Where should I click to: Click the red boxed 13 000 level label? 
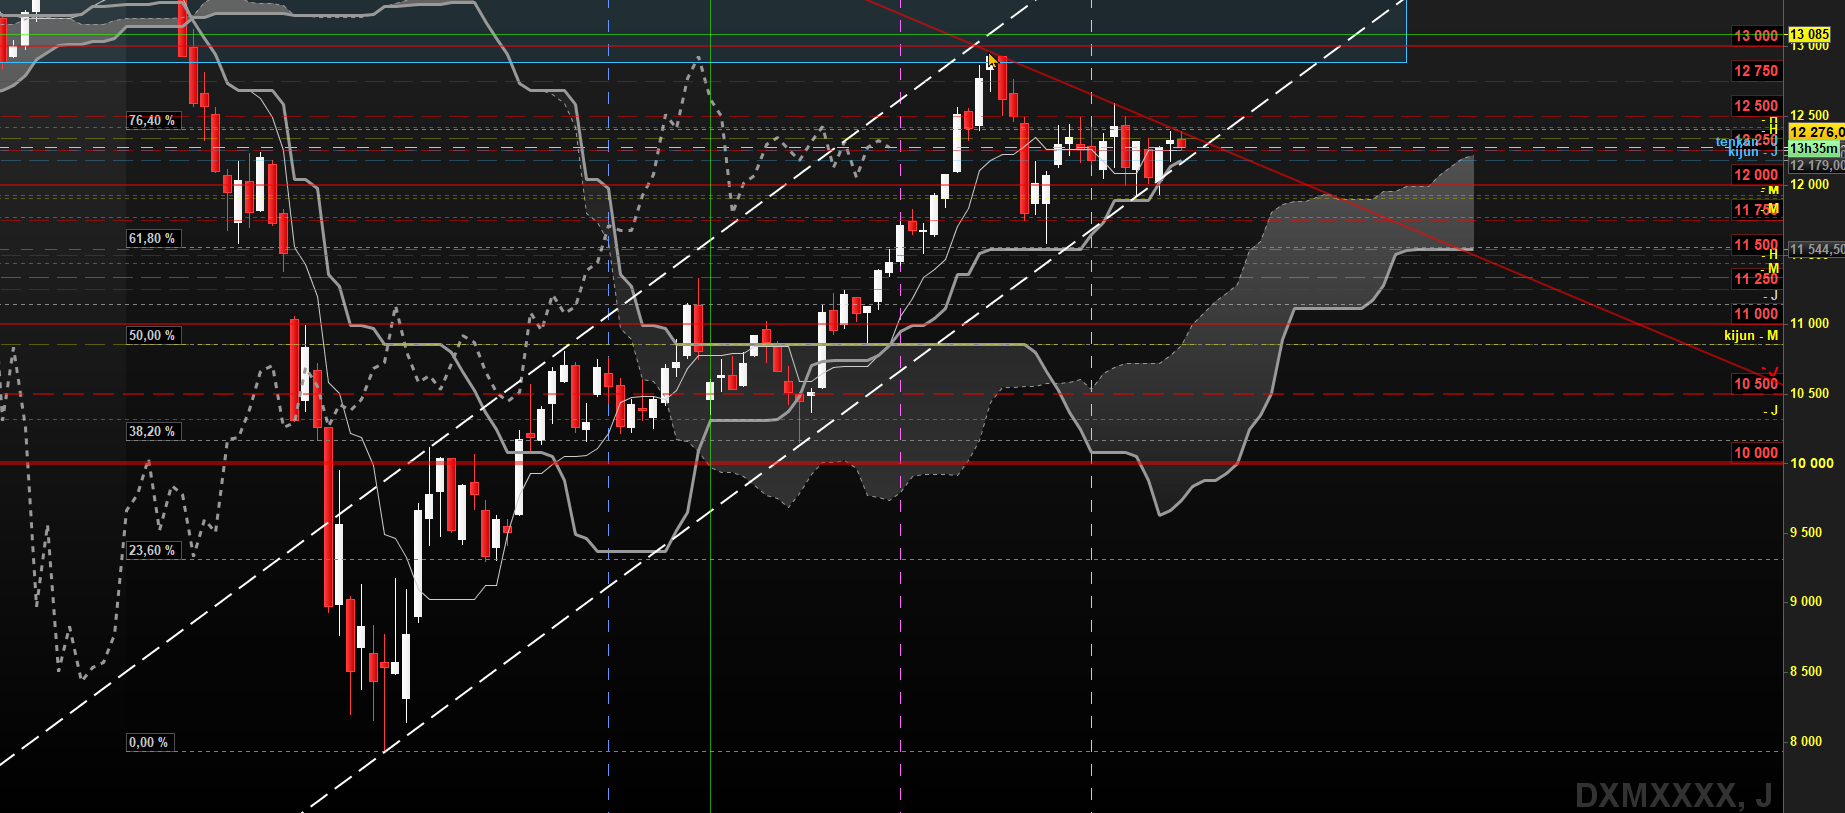(x=1756, y=36)
